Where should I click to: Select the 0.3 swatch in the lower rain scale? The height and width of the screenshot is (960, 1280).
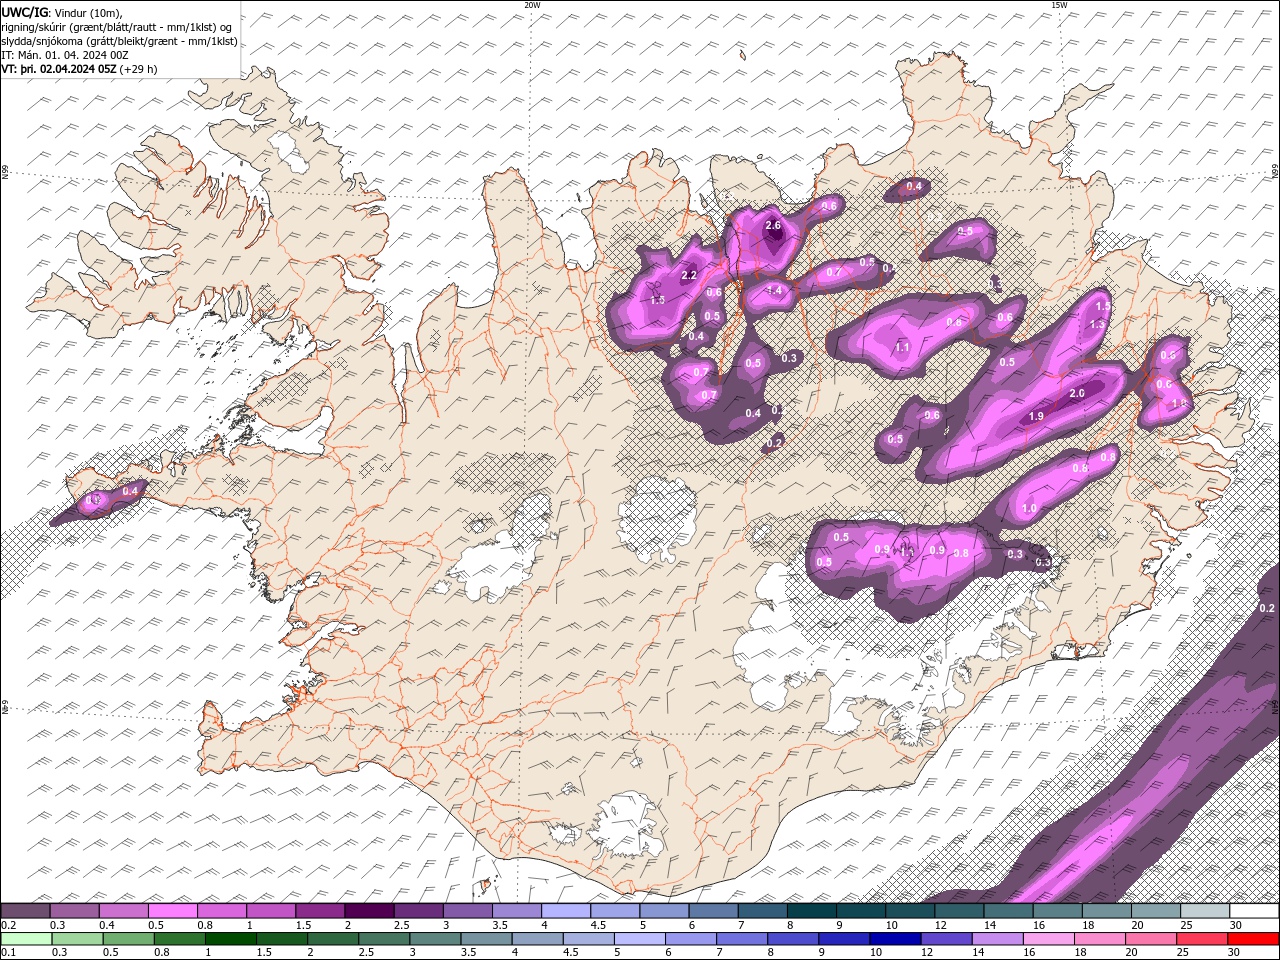[77, 939]
